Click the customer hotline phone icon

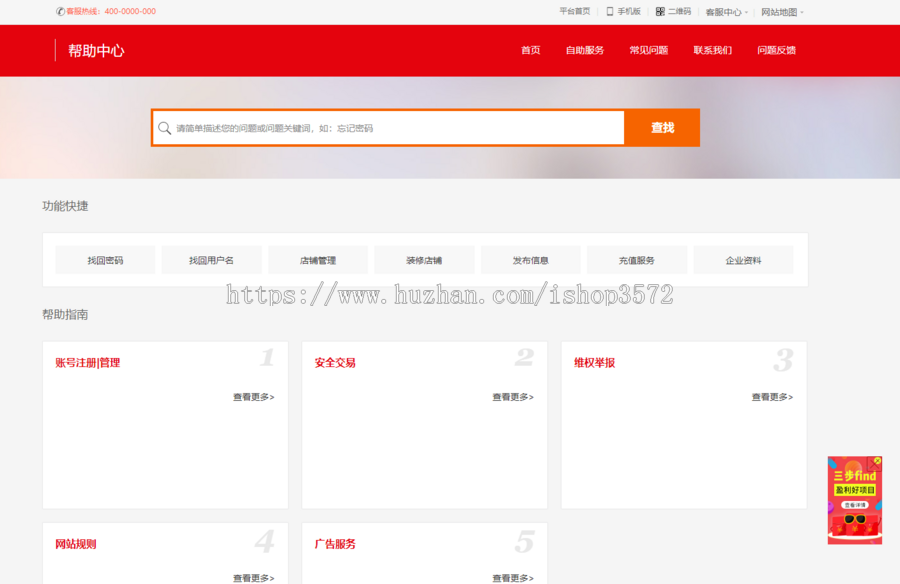(60, 11)
